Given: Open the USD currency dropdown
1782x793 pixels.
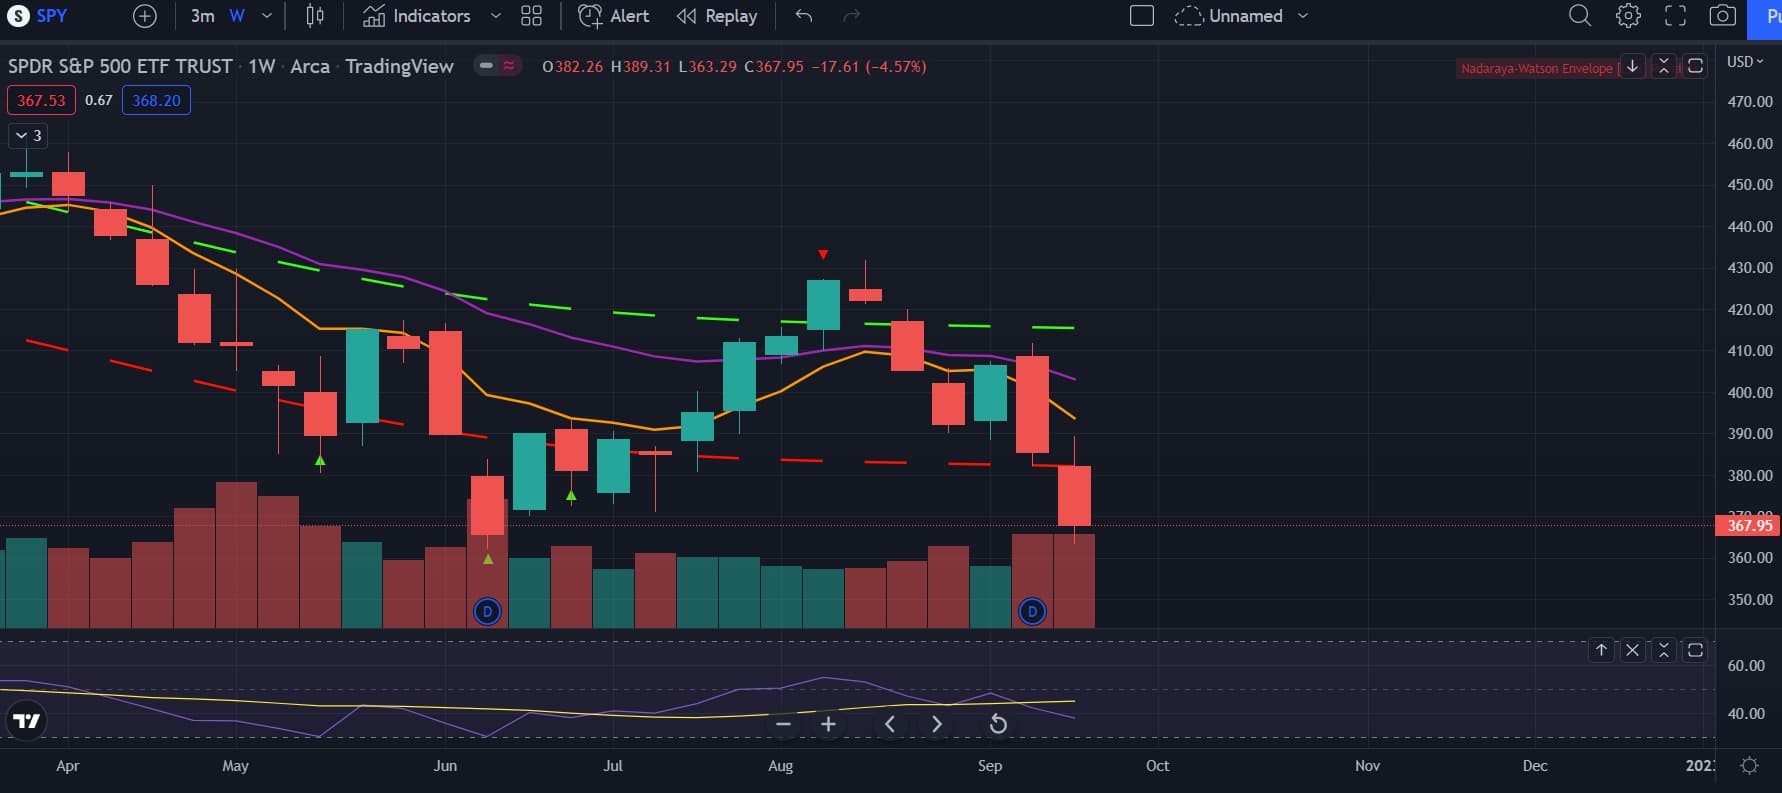Looking at the screenshot, I should coord(1745,61).
